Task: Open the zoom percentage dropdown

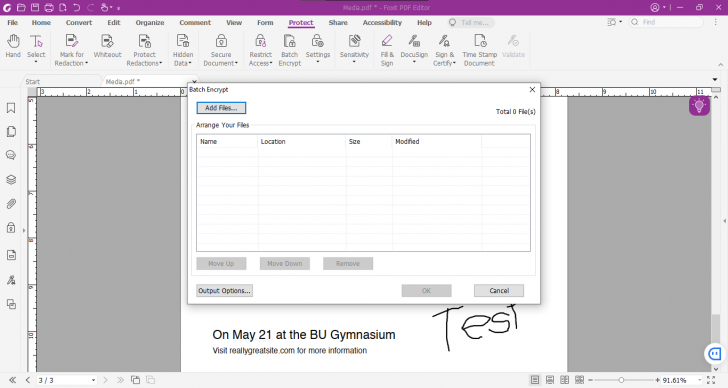Action: click(x=699, y=380)
